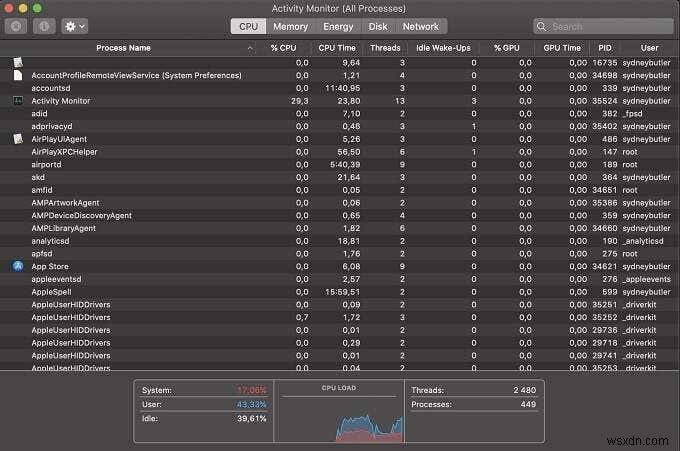This screenshot has height=451, width=680.
Task: Click the App Store process icon
Action: (18, 266)
